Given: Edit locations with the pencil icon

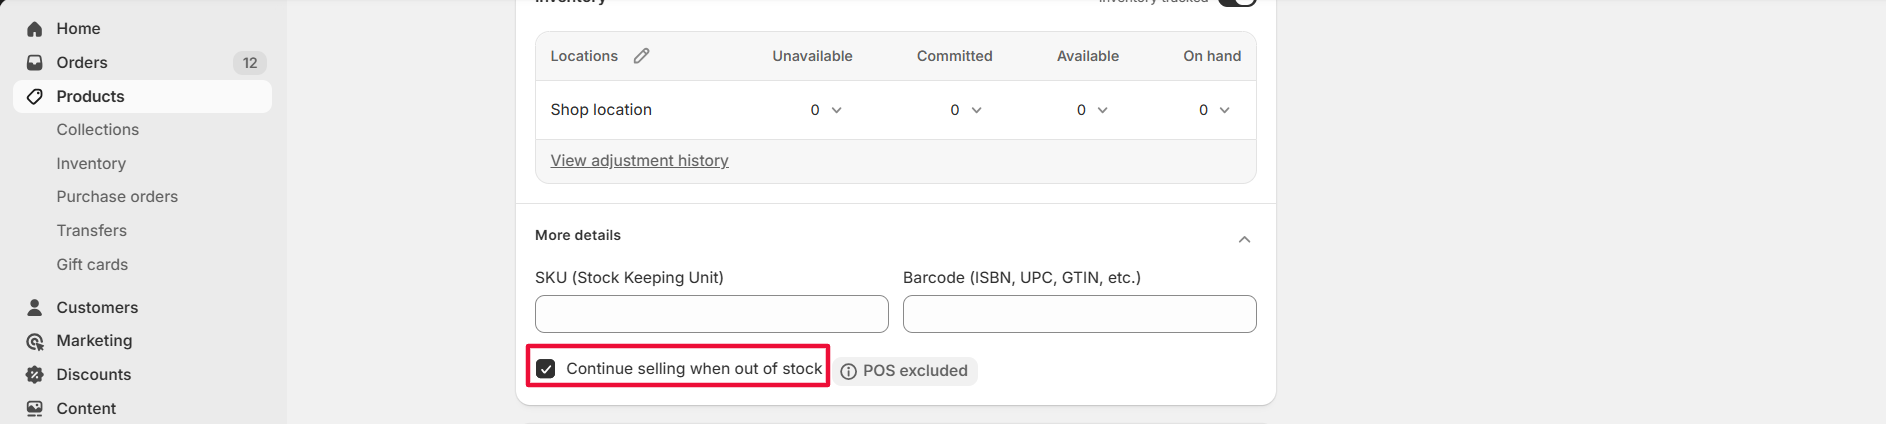Looking at the screenshot, I should 642,56.
